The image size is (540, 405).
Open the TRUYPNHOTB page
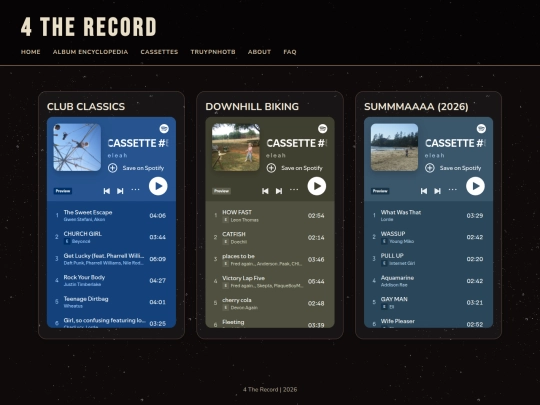coord(213,52)
